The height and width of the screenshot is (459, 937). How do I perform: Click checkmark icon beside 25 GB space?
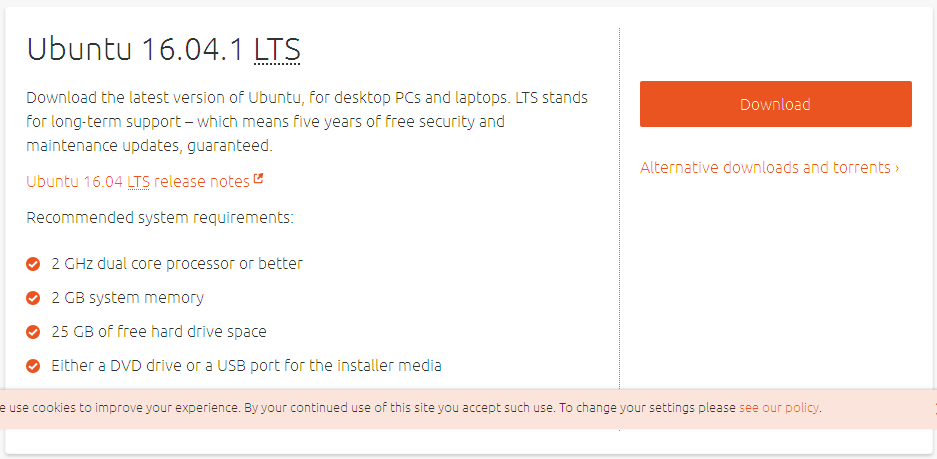33,332
